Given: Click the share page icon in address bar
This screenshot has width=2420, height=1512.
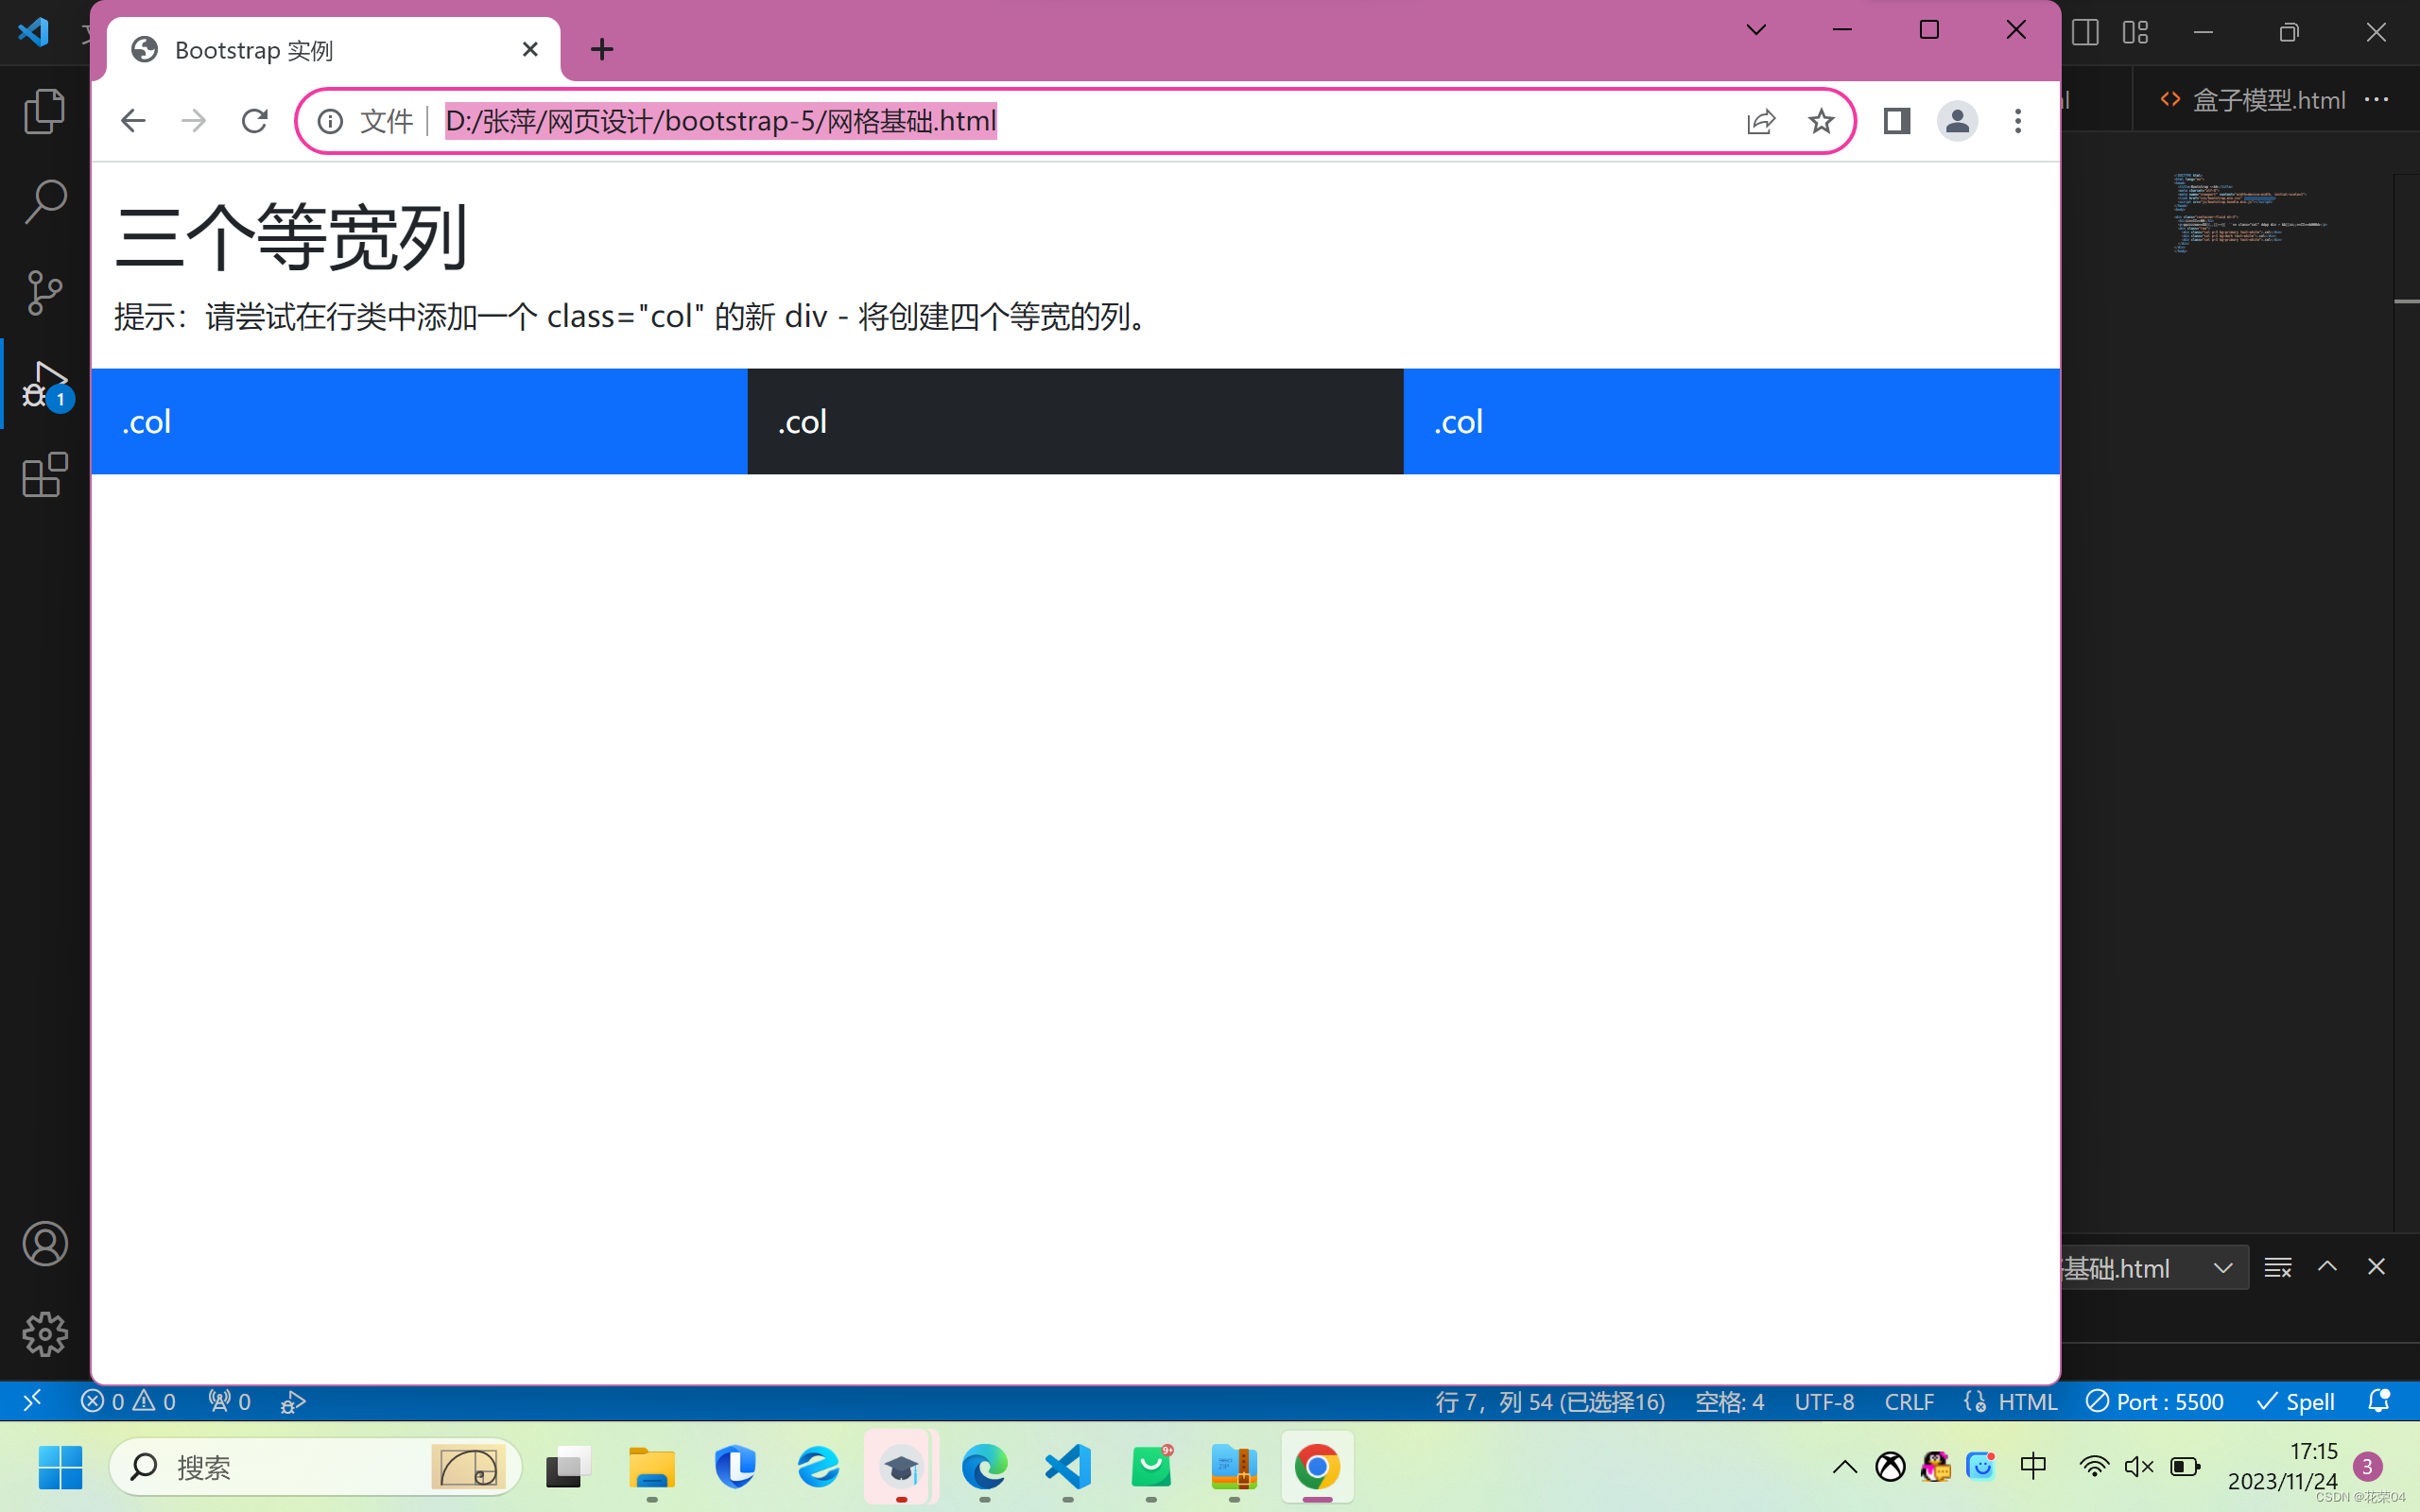Looking at the screenshot, I should tap(1760, 121).
